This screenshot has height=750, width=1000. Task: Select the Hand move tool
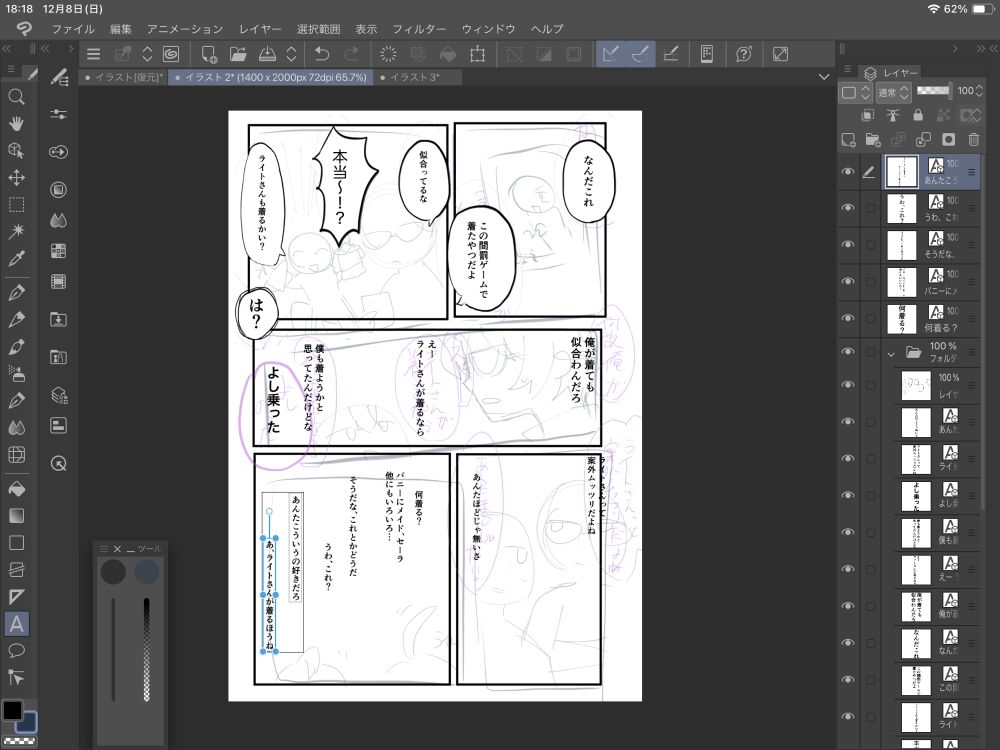(16, 123)
